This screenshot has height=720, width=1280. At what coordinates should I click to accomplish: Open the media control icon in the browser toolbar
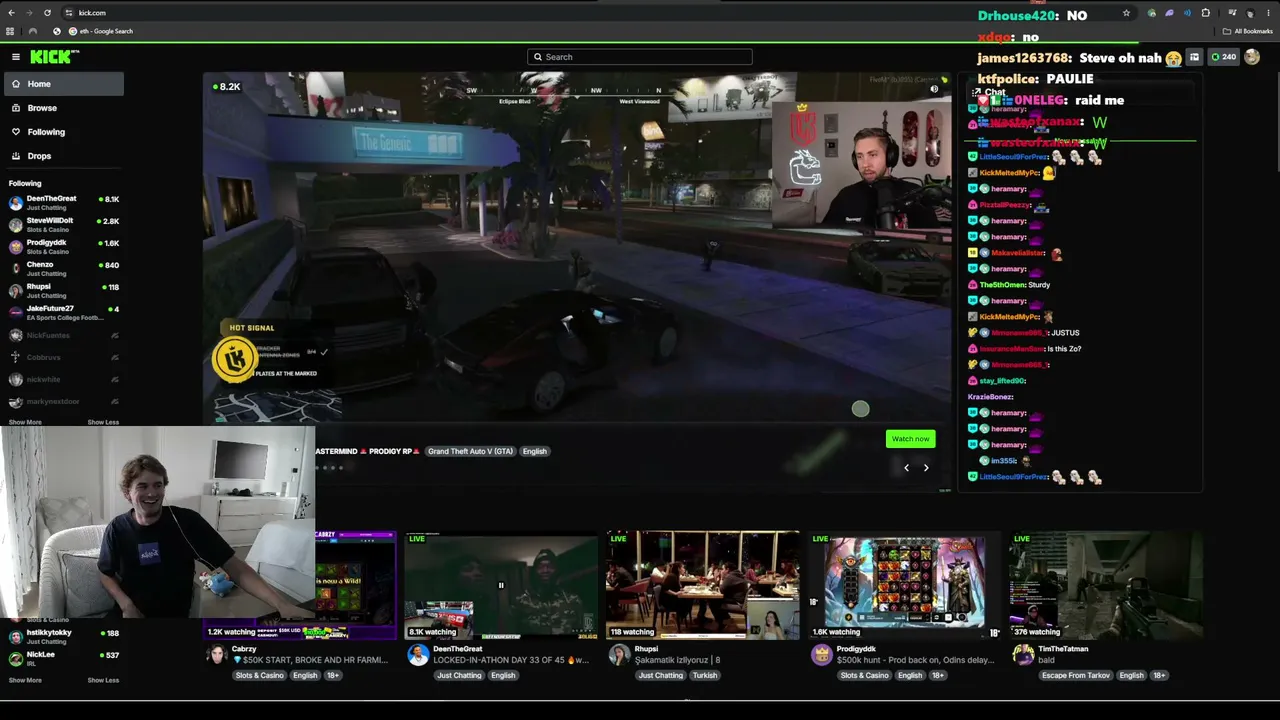(x=1232, y=13)
